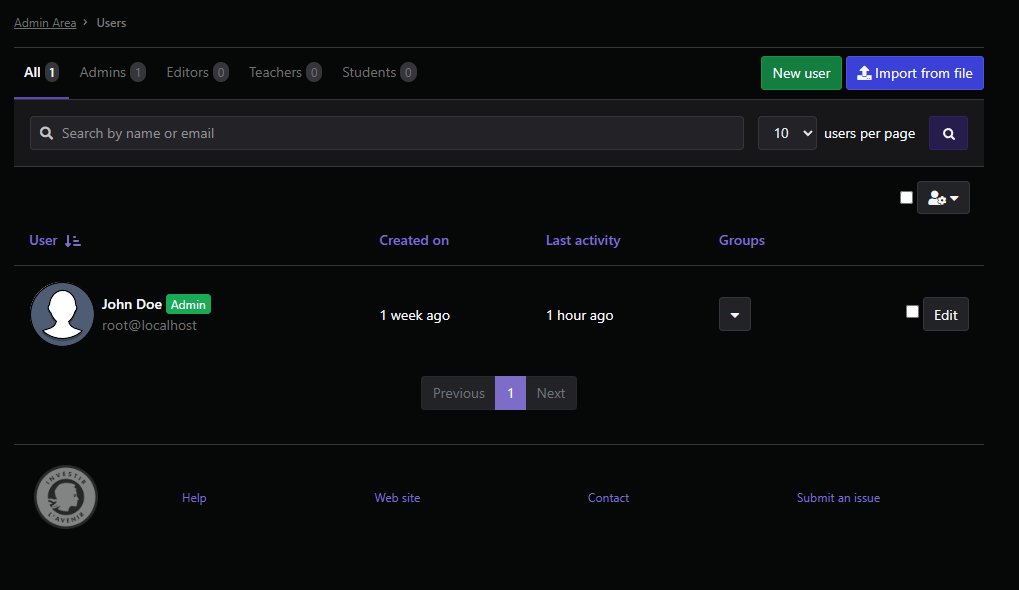Open the users per page dropdown
This screenshot has height=590, width=1019.
click(787, 133)
